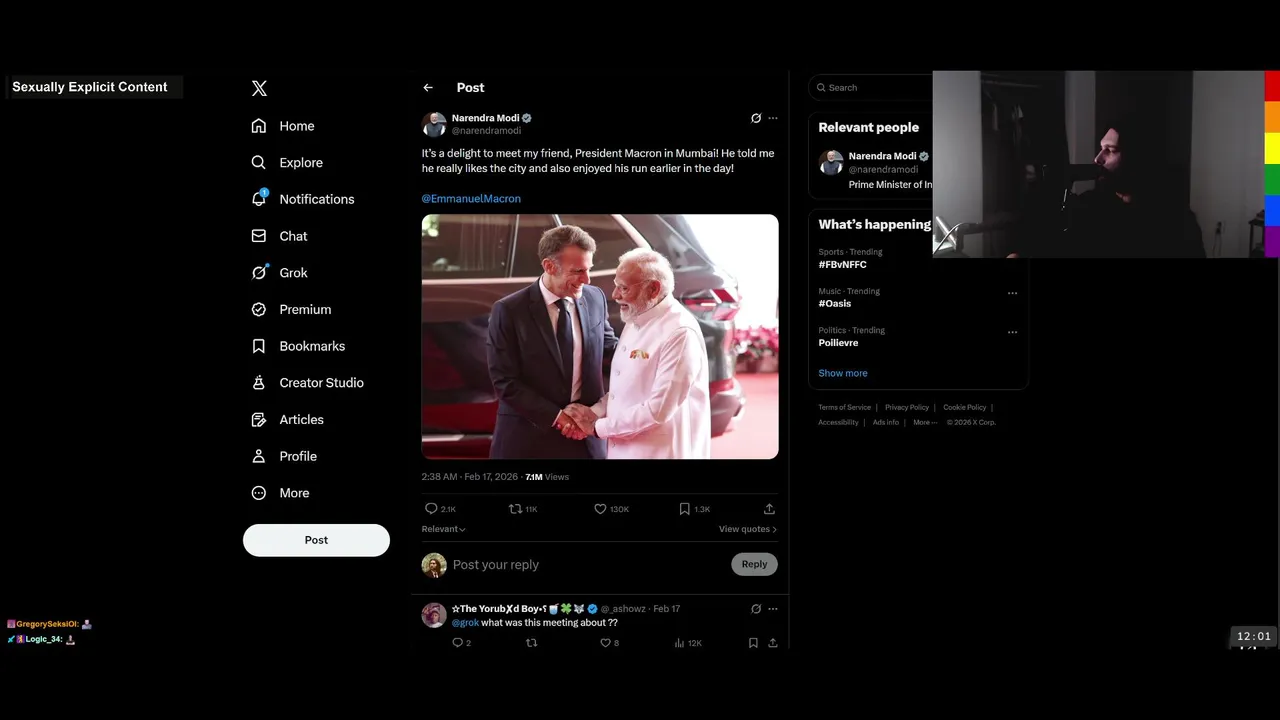Viewport: 1280px width, 720px height.
Task: Repost the _ashowz reply
Action: click(532, 643)
